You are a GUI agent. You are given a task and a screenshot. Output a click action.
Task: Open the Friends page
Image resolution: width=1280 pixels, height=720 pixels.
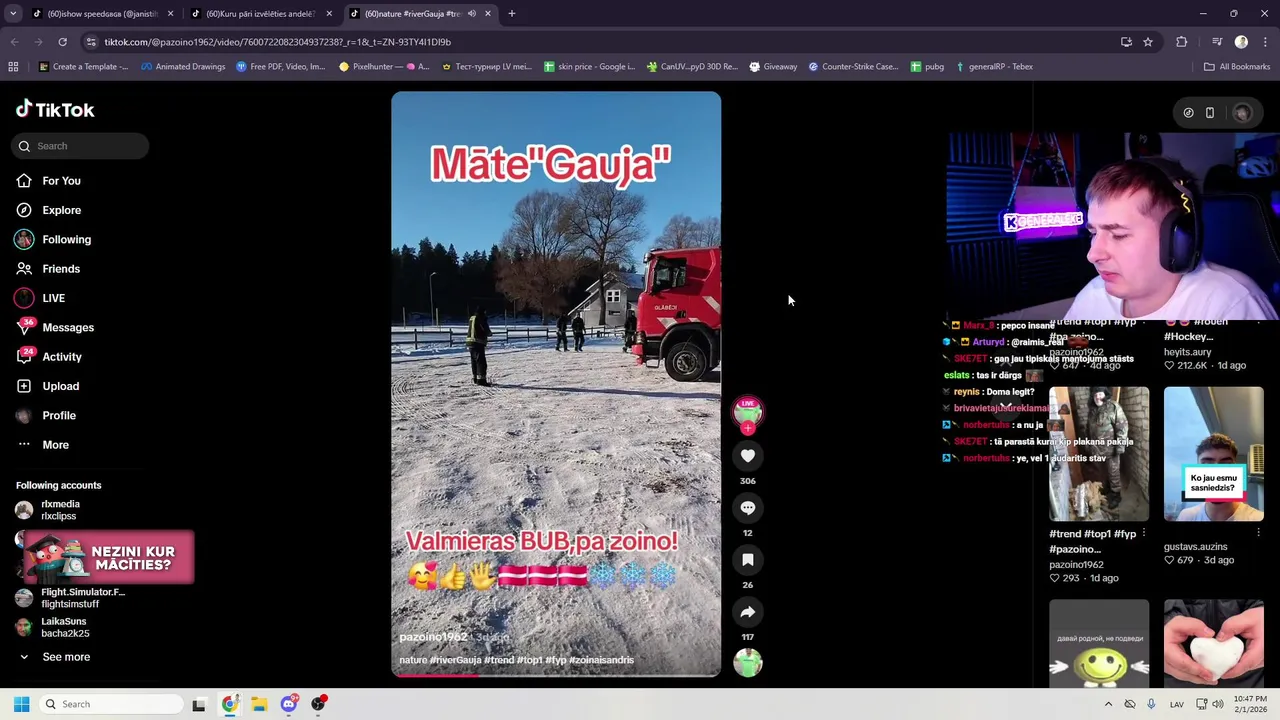(61, 269)
